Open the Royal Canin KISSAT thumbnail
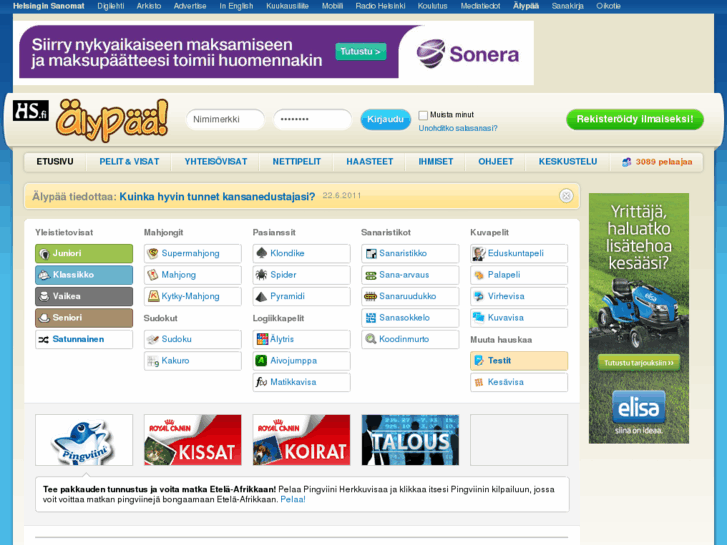Viewport: 727px width, 545px height. (192, 440)
